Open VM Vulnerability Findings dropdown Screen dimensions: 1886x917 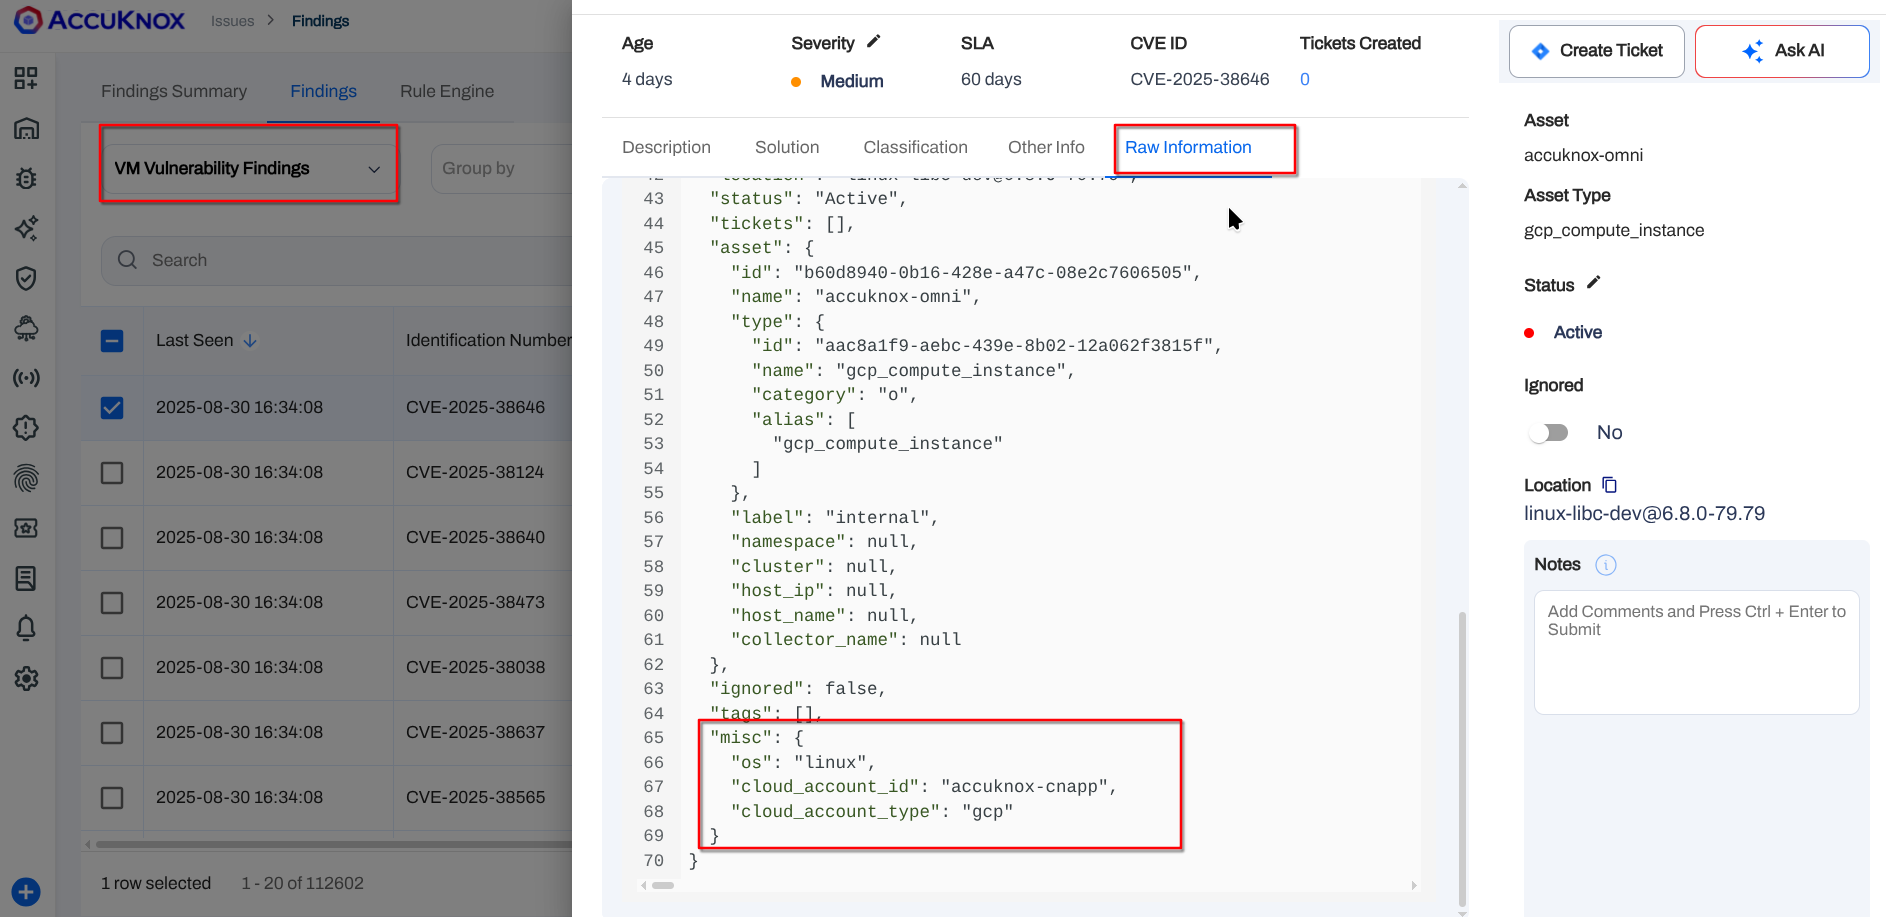pyautogui.click(x=248, y=168)
